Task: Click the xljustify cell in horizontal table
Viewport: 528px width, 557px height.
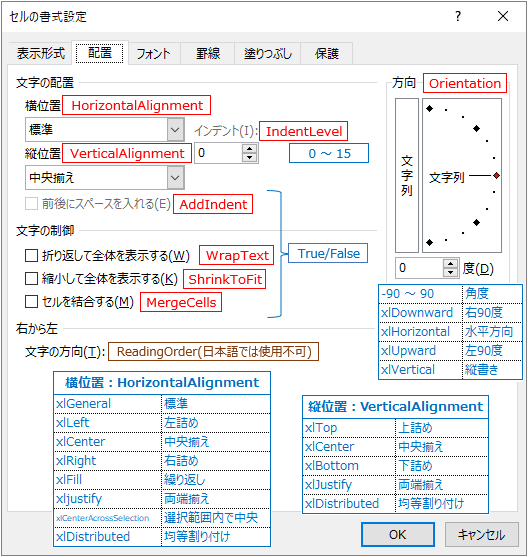Action: tap(108, 499)
